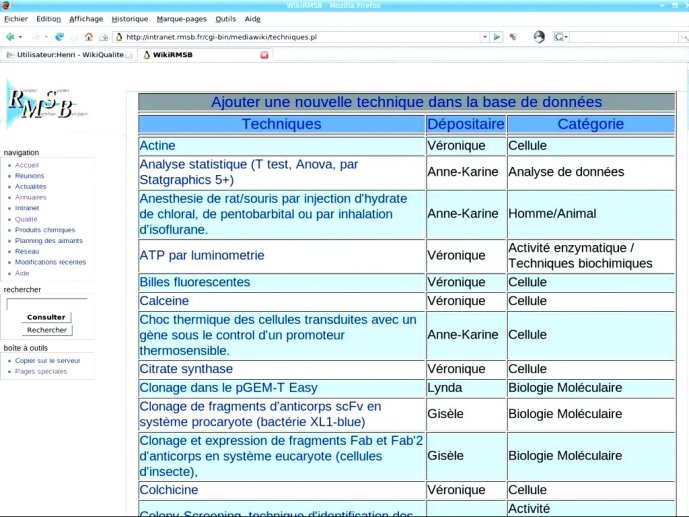The width and height of the screenshot is (689, 517).
Task: Open Pages spéciales link
Action: pyautogui.click(x=41, y=371)
